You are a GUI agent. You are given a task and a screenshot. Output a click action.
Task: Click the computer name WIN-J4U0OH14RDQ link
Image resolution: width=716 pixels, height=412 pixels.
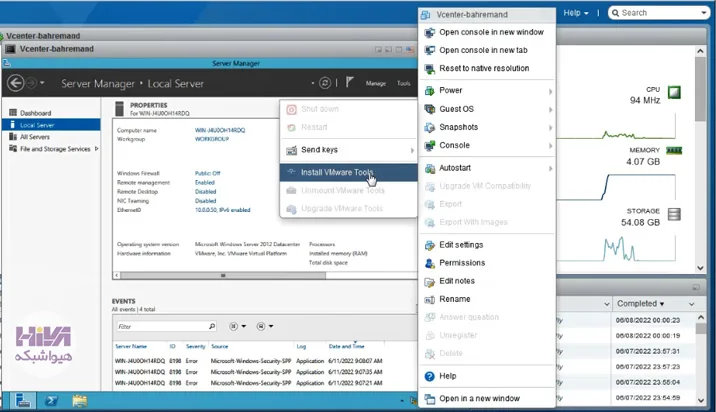coord(220,130)
